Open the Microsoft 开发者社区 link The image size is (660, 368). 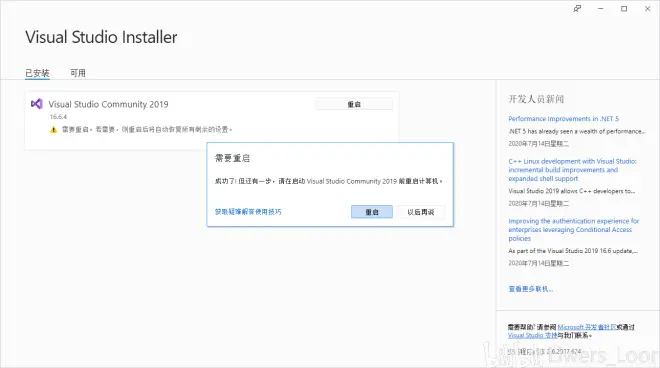(x=587, y=327)
